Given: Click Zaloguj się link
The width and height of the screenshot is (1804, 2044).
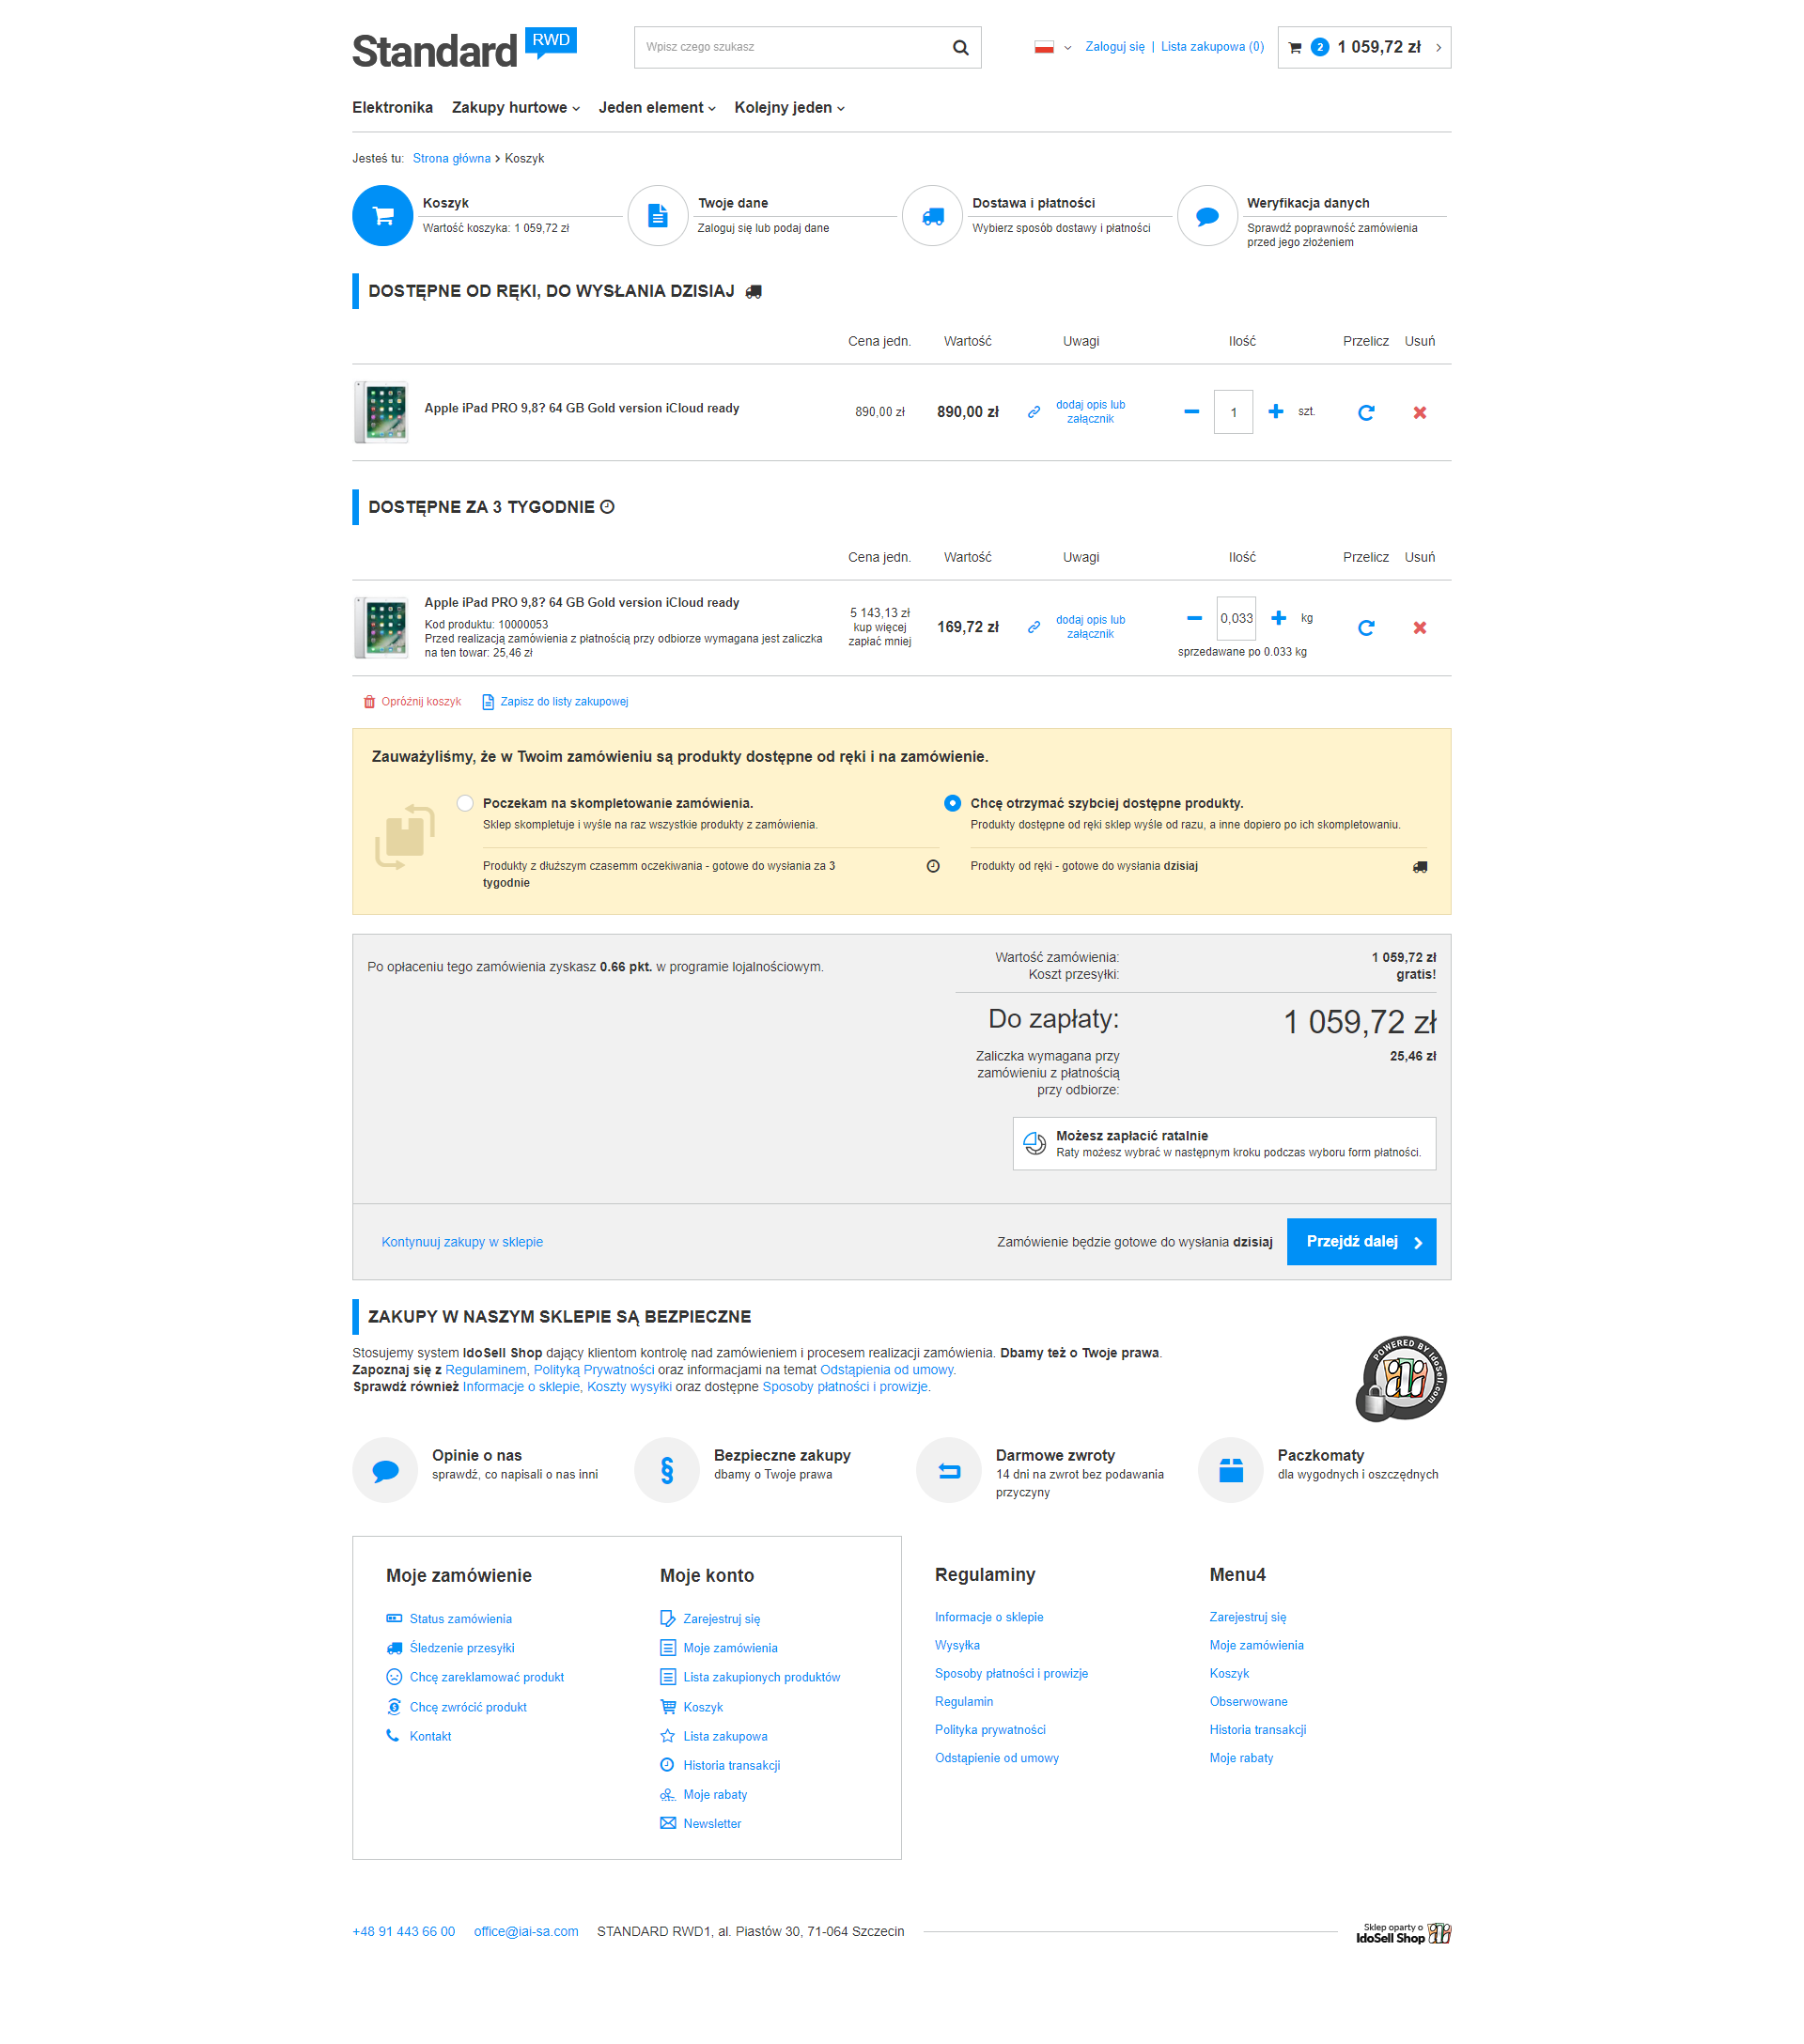Looking at the screenshot, I should tap(1115, 47).
